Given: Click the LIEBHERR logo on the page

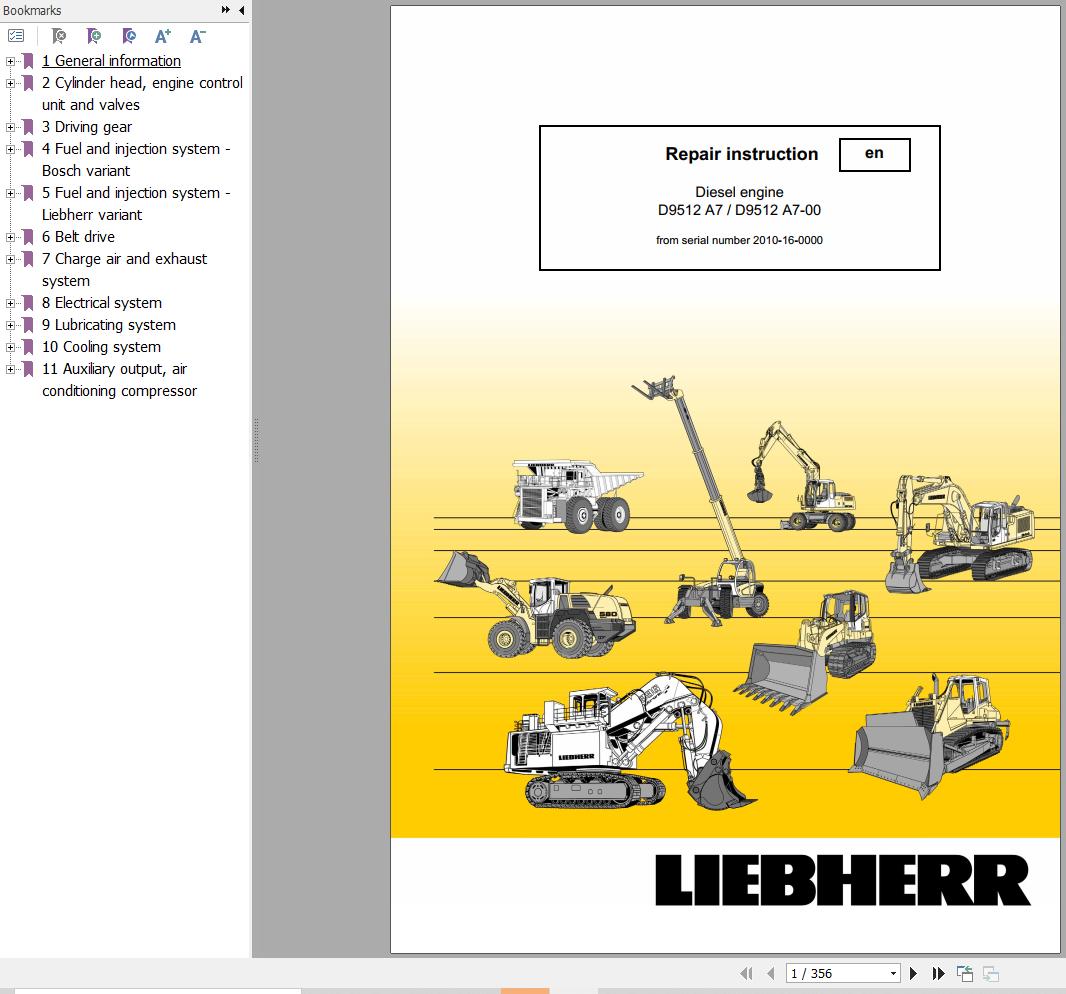Looking at the screenshot, I should (x=843, y=880).
